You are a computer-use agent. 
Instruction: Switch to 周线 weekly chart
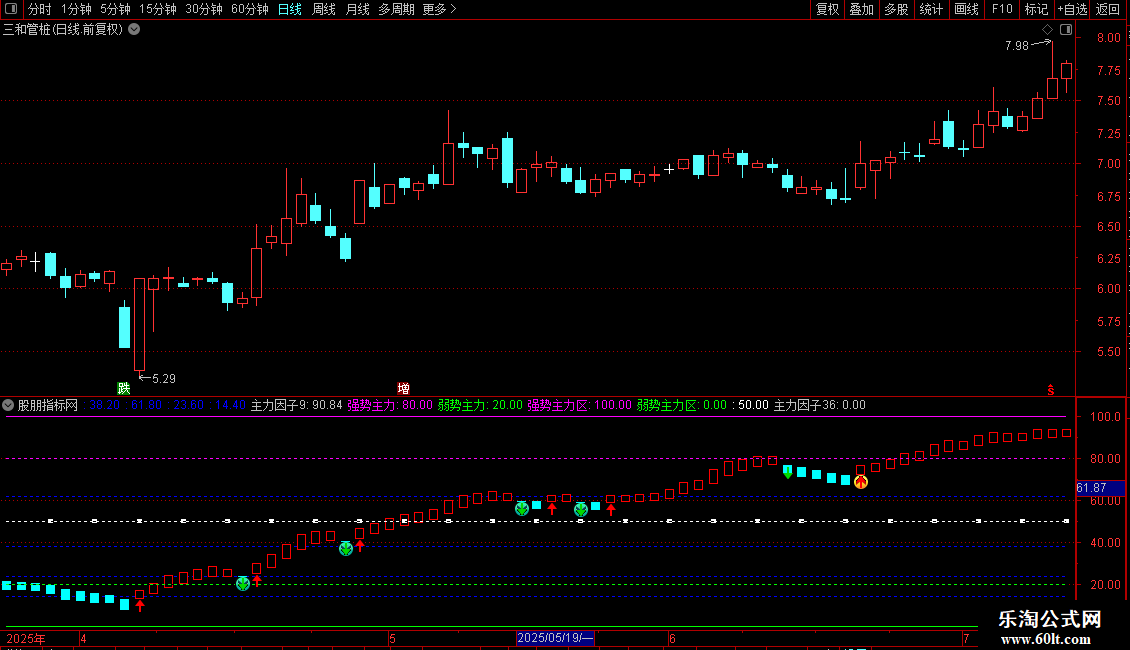click(324, 9)
